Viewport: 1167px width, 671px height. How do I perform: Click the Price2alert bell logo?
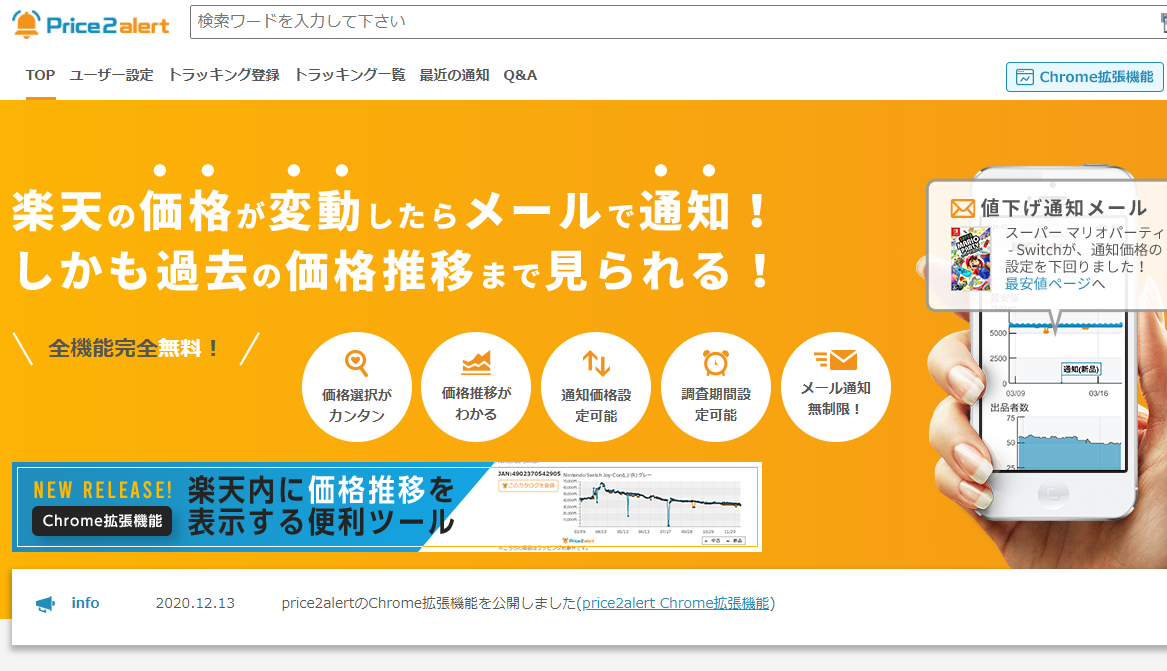[26, 23]
